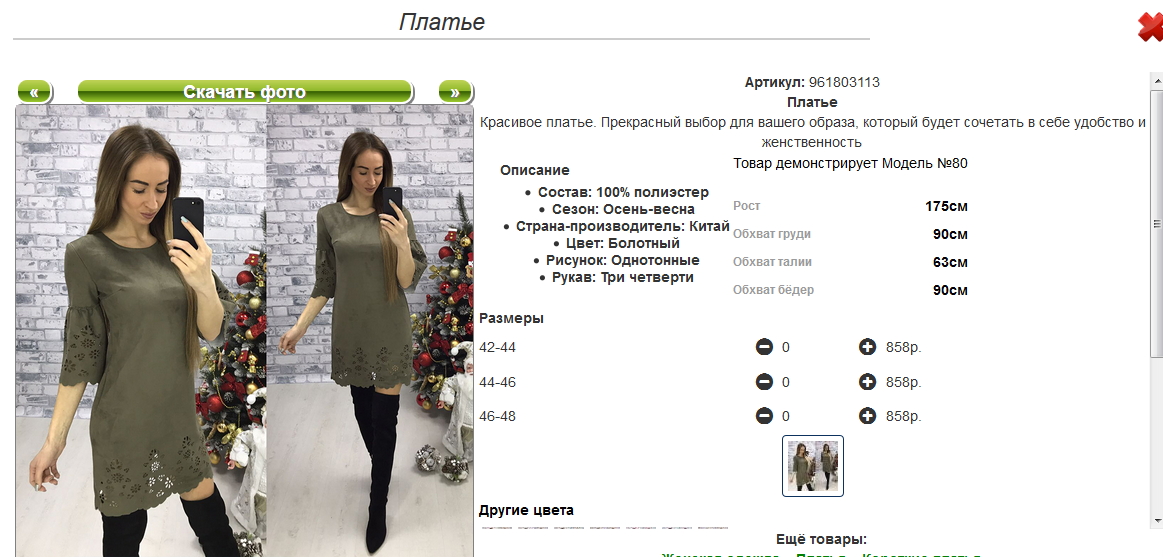Select the dress photo thumbnail

click(813, 466)
